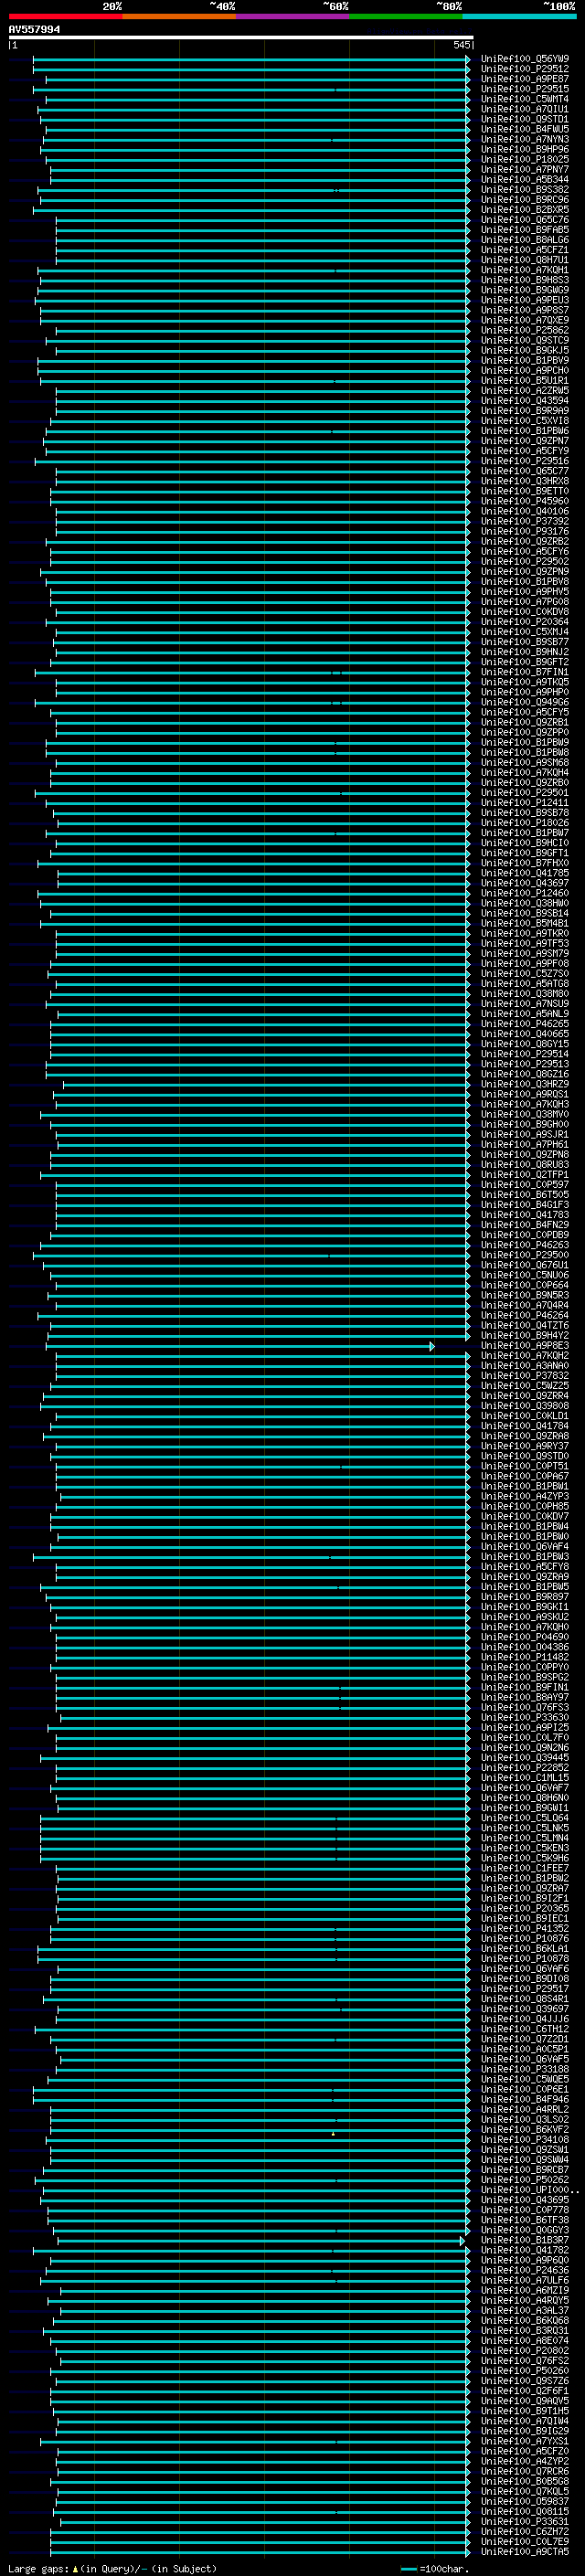This screenshot has height=2576, width=585.
Task: Click the yellow large-gaps triangle icon in the footer legend
Action: [x=75, y=2569]
